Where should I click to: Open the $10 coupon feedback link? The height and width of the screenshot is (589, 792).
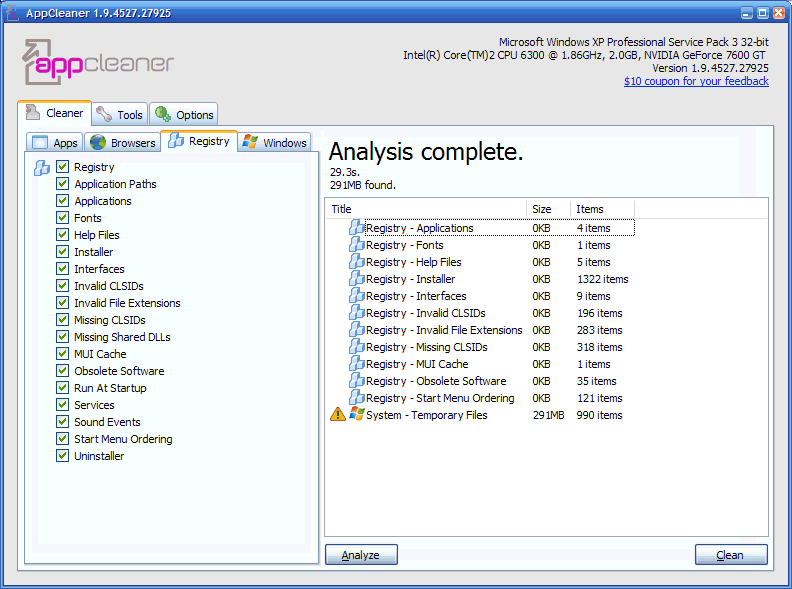point(696,81)
